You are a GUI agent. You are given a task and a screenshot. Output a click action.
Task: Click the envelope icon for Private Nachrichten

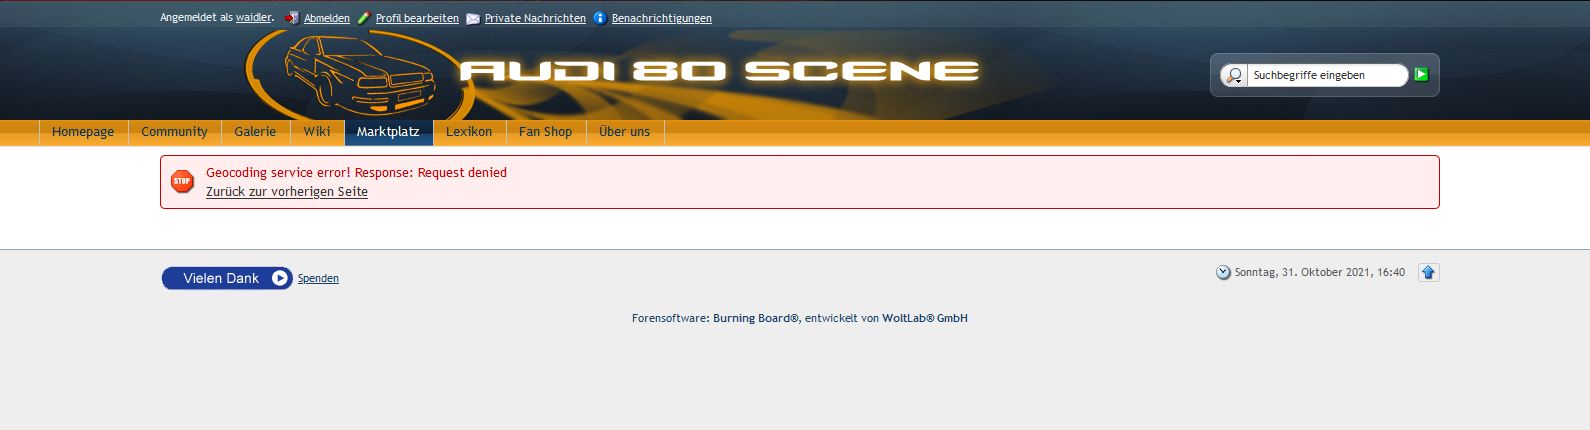pyautogui.click(x=473, y=18)
